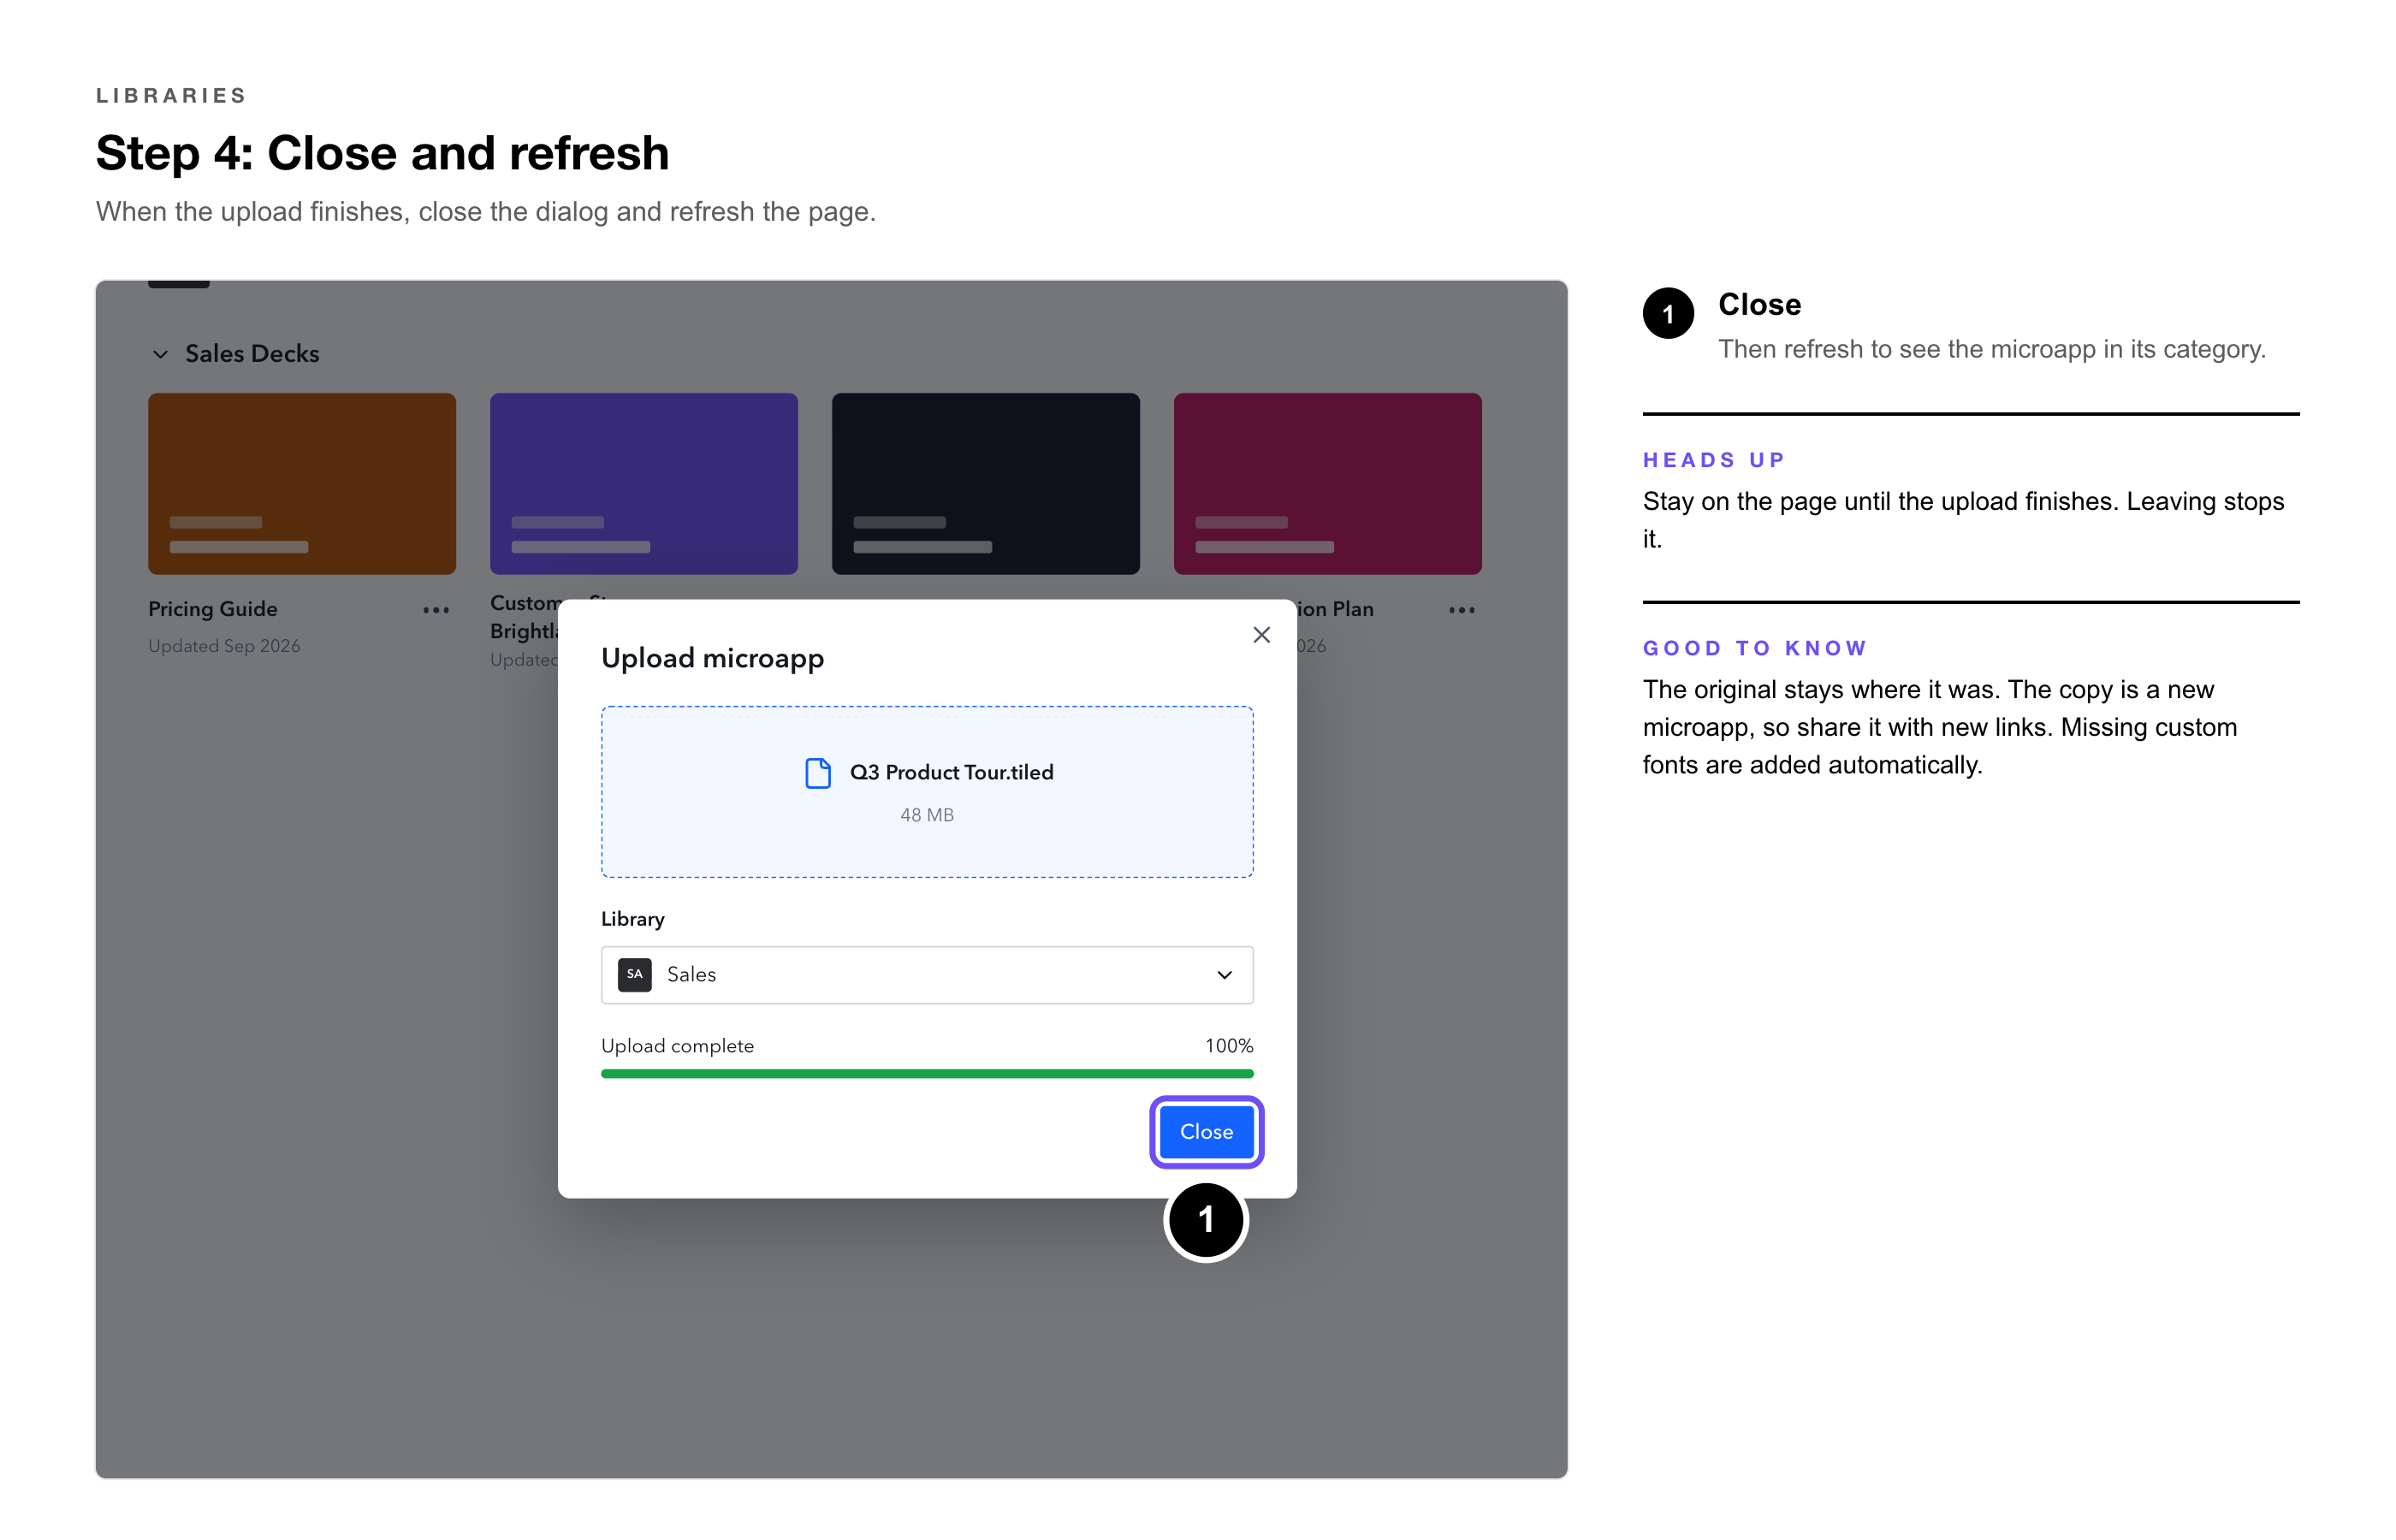Click the Q3 Product Tour.tiled file icon
The width and height of the screenshot is (2396, 1540).
click(x=818, y=772)
